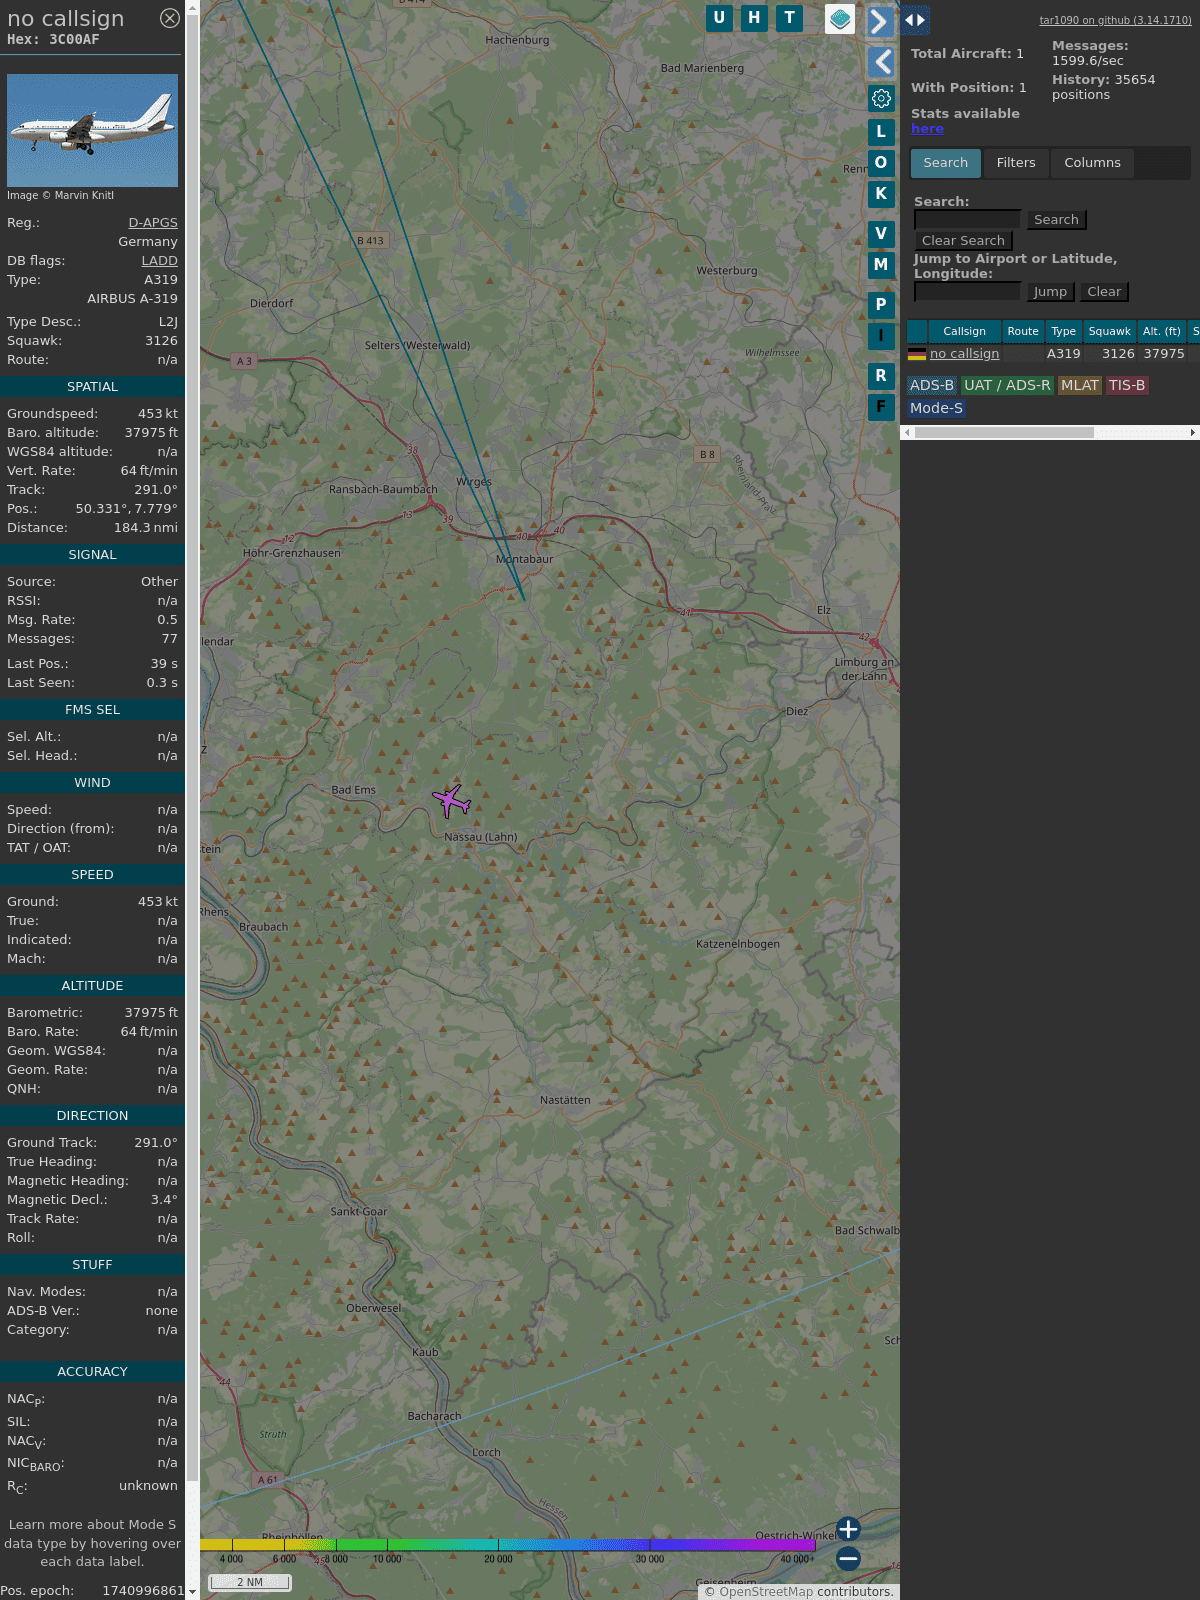Click the TIS-B legend label
The width and height of the screenshot is (1200, 1600).
click(1127, 386)
